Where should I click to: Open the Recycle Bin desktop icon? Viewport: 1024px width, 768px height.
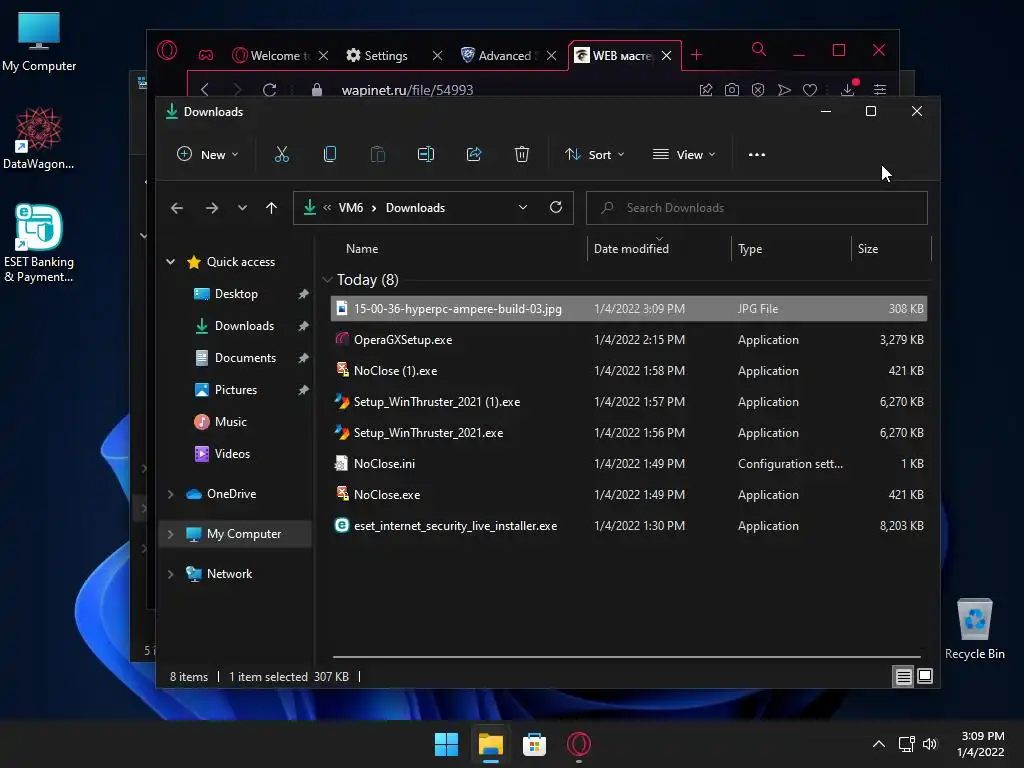[x=974, y=628]
